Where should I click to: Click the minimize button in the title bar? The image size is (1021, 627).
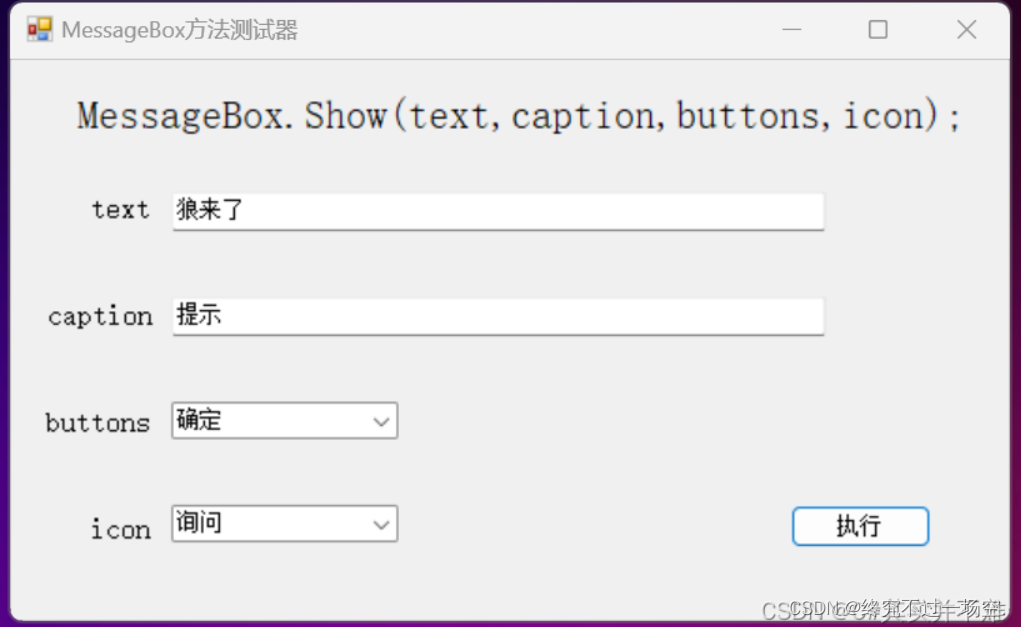(791, 29)
